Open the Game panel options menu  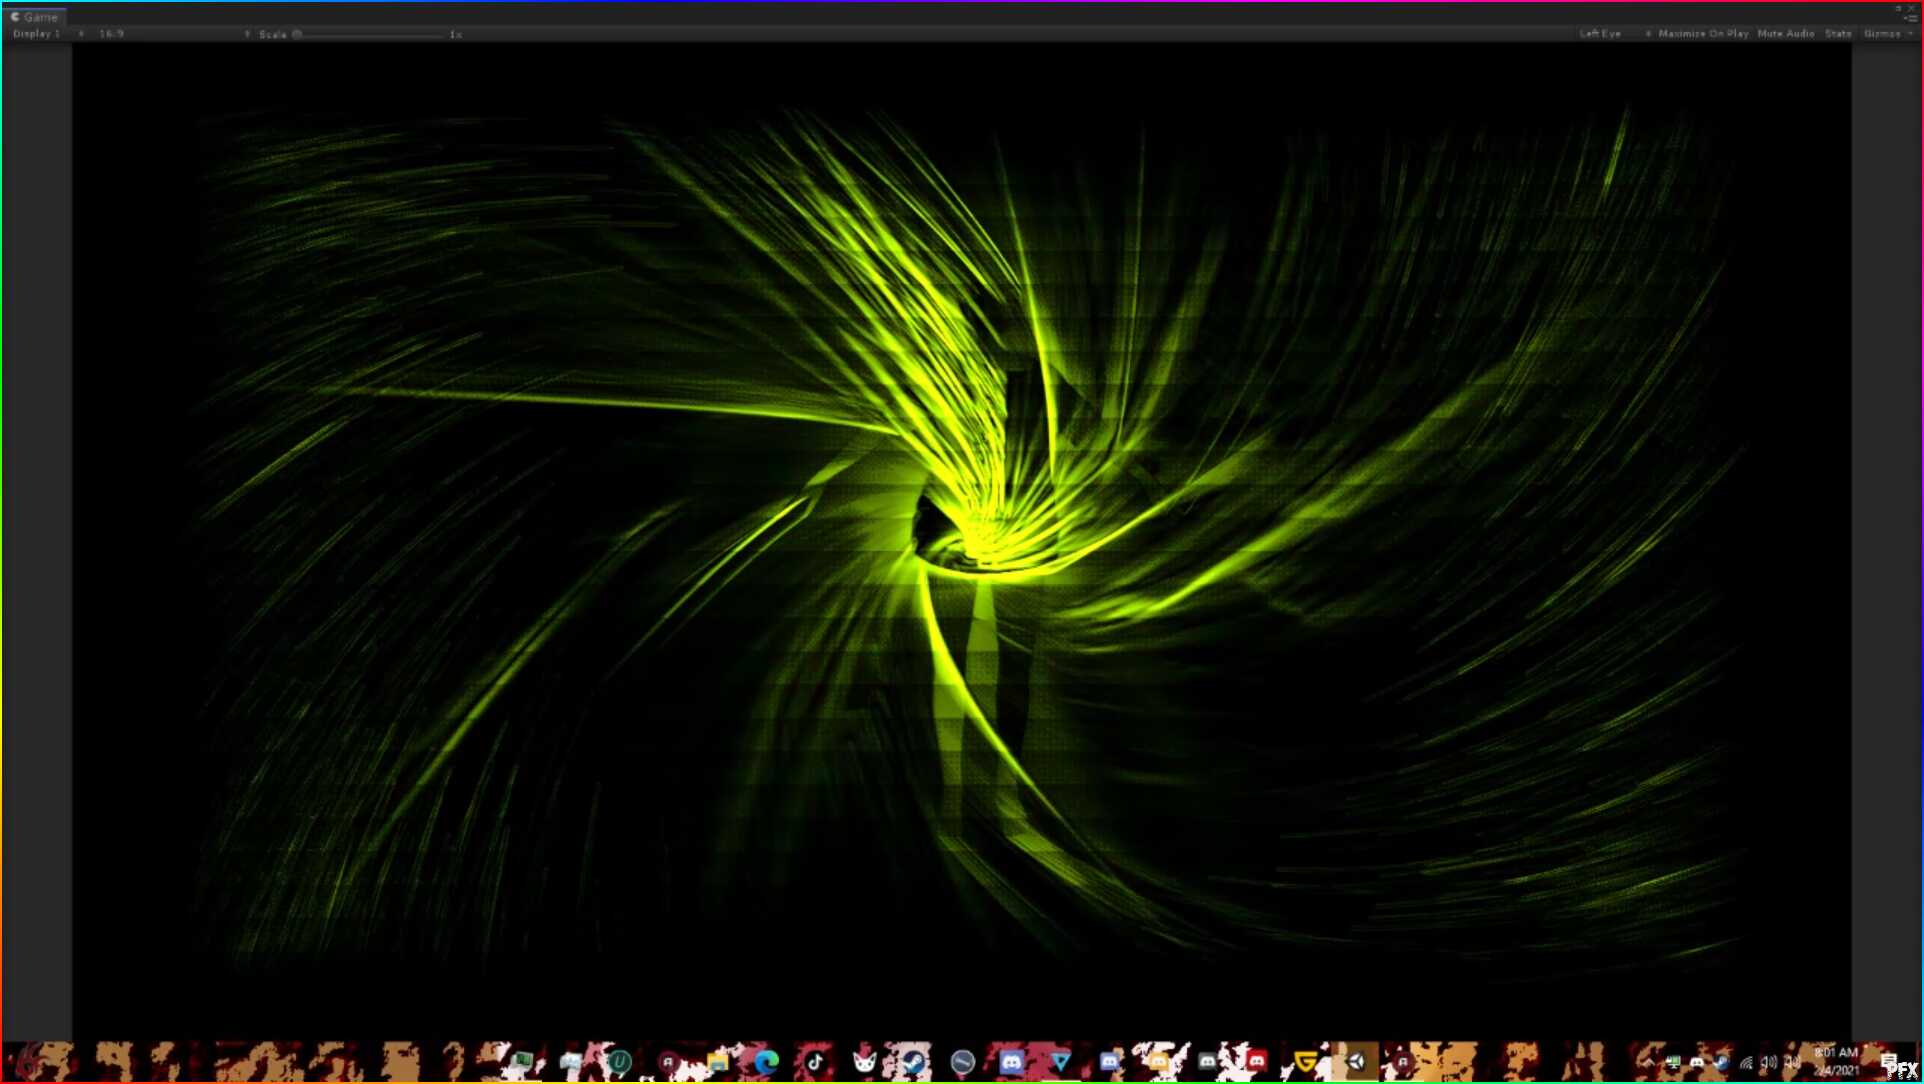[1911, 18]
